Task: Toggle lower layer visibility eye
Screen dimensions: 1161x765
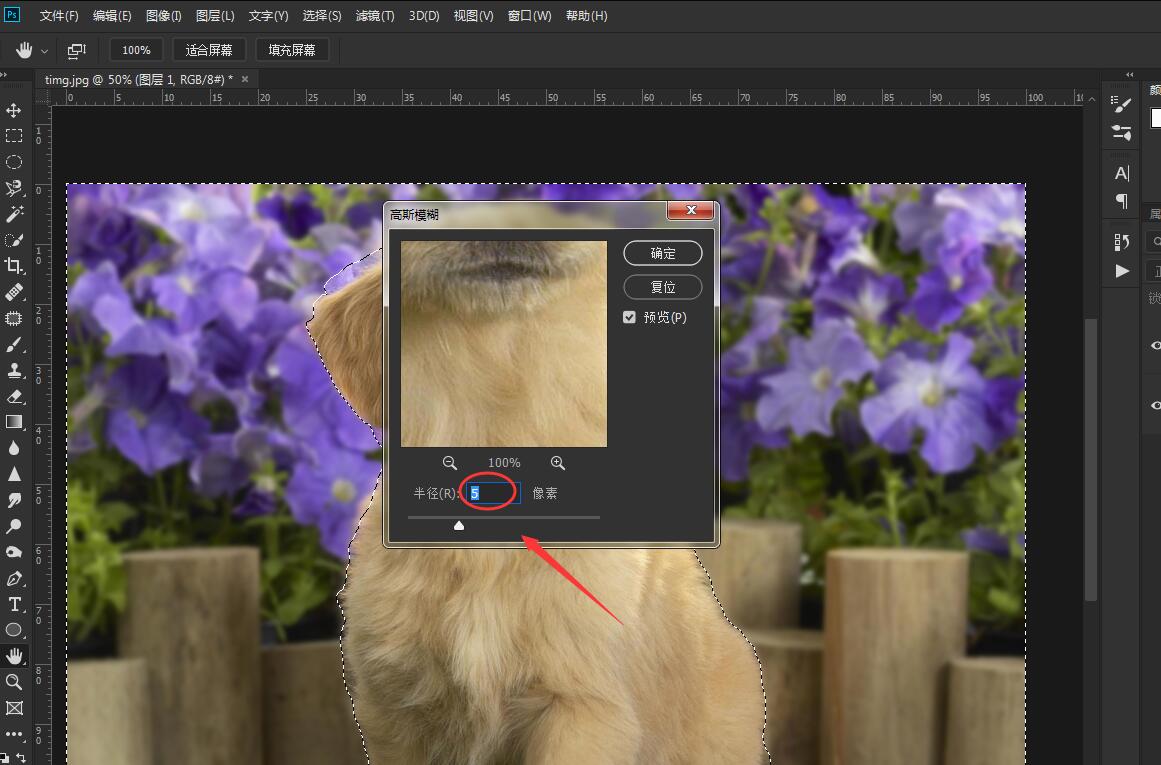Action: [x=1156, y=405]
